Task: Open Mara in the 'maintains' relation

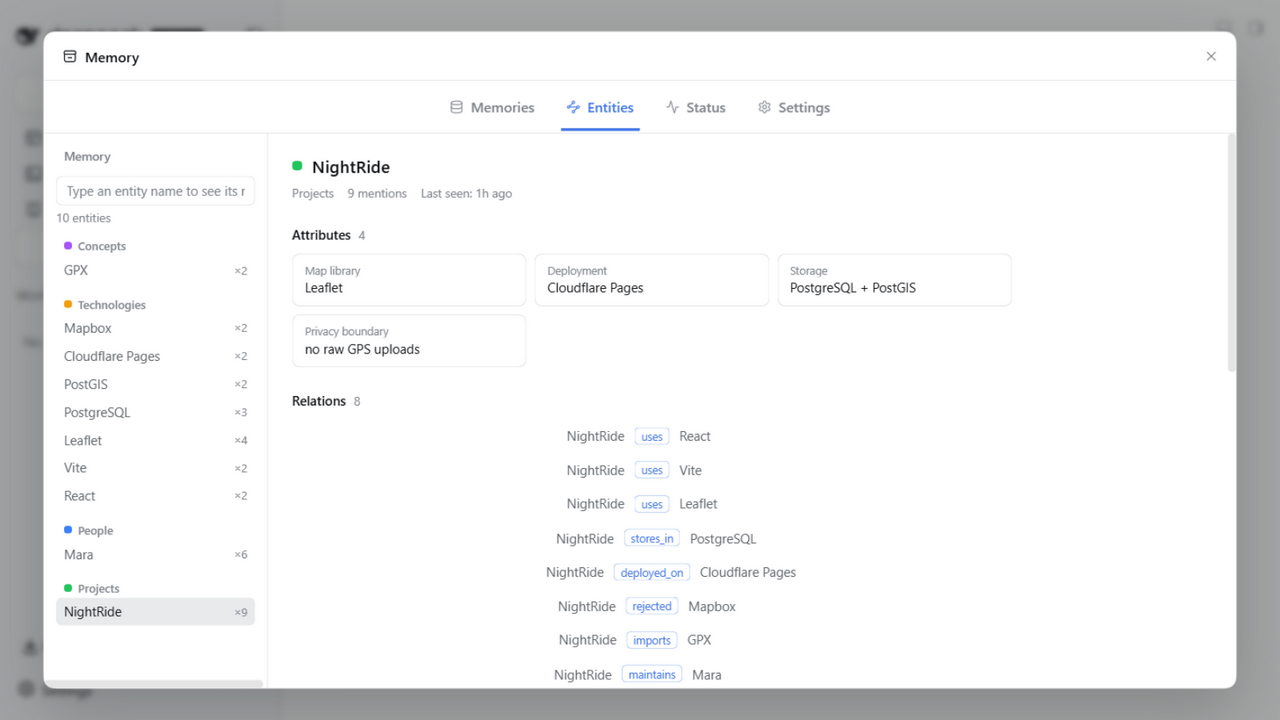Action: [707, 675]
